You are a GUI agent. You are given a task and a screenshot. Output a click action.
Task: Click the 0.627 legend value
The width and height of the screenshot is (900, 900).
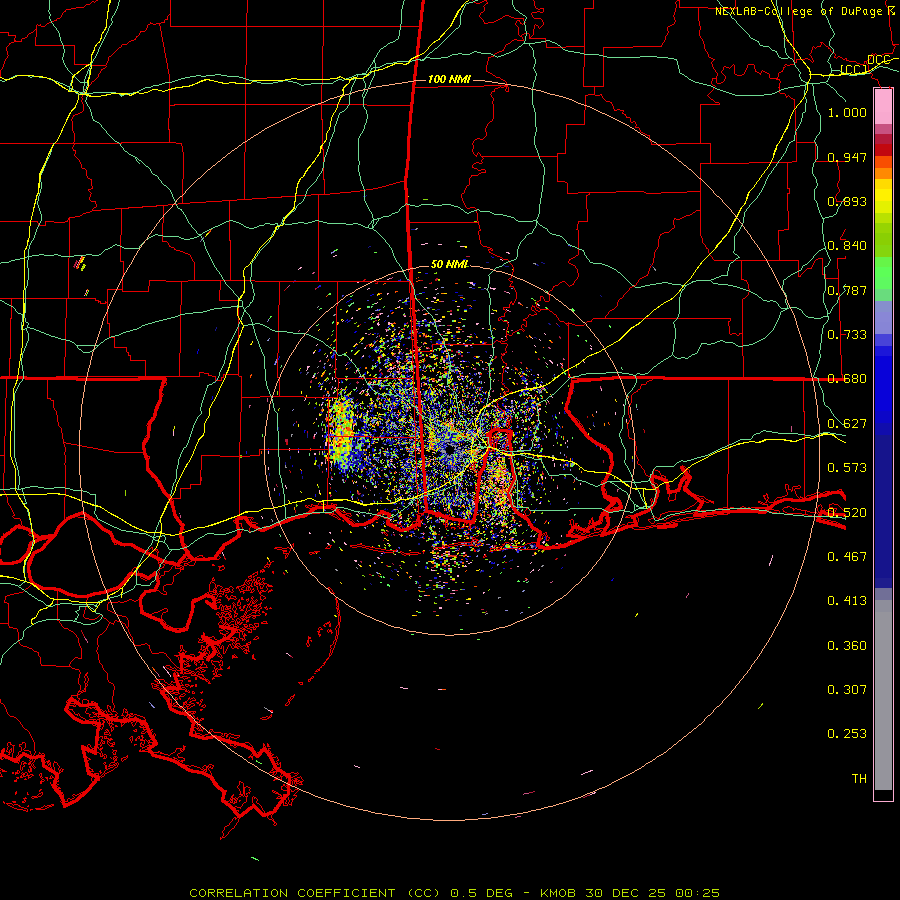coord(847,424)
